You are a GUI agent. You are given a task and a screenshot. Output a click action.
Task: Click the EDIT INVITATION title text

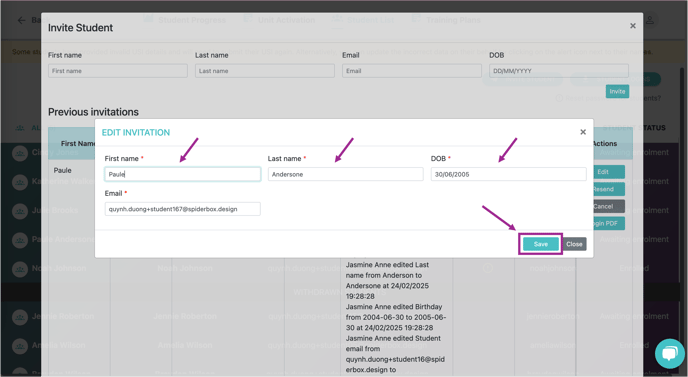(136, 133)
